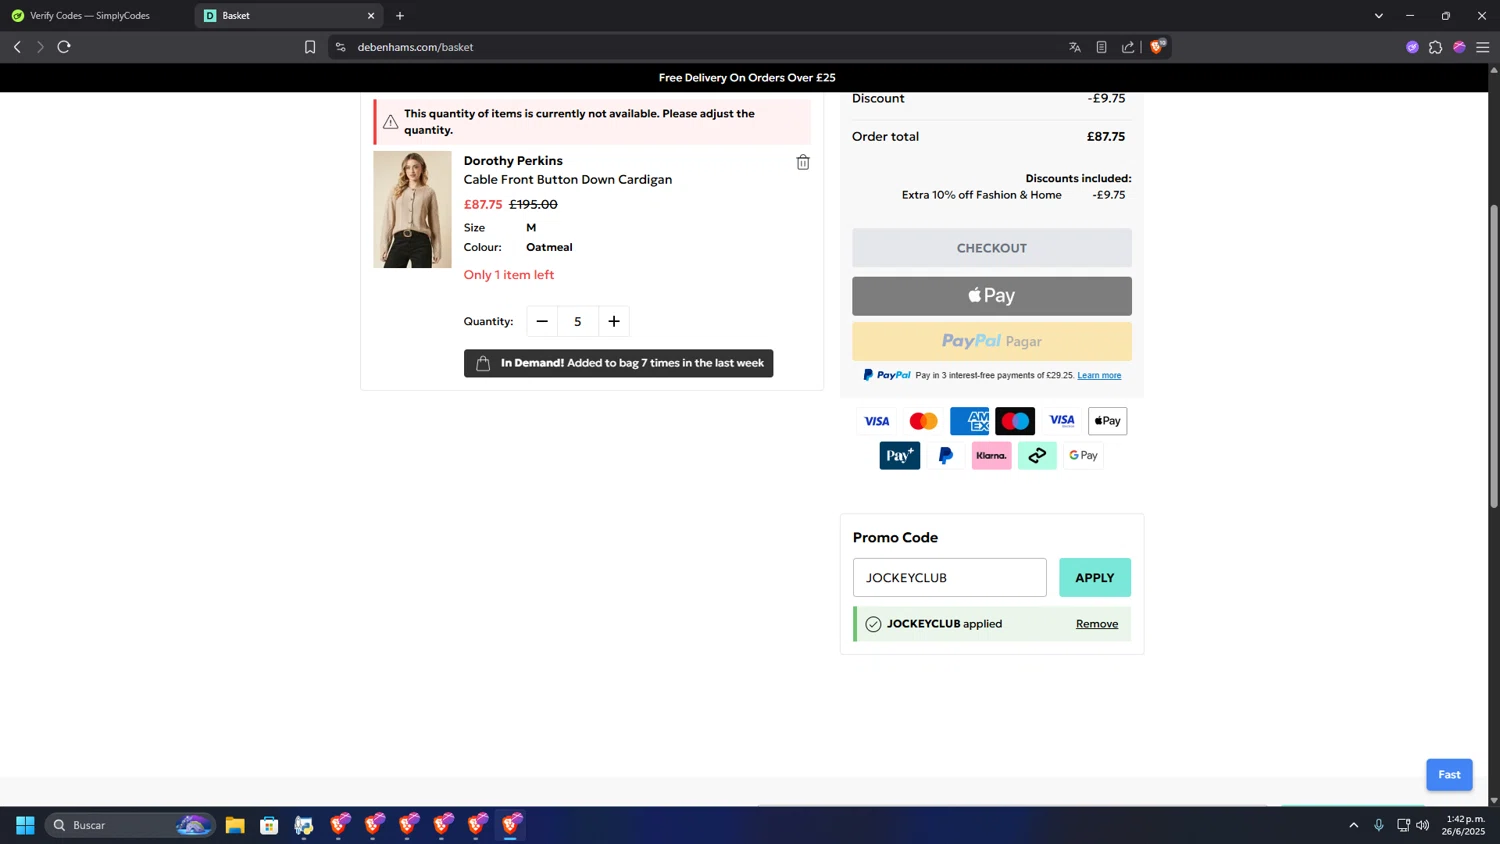This screenshot has width=1500, height=844.
Task: Bookmark this page
Action: 310,47
